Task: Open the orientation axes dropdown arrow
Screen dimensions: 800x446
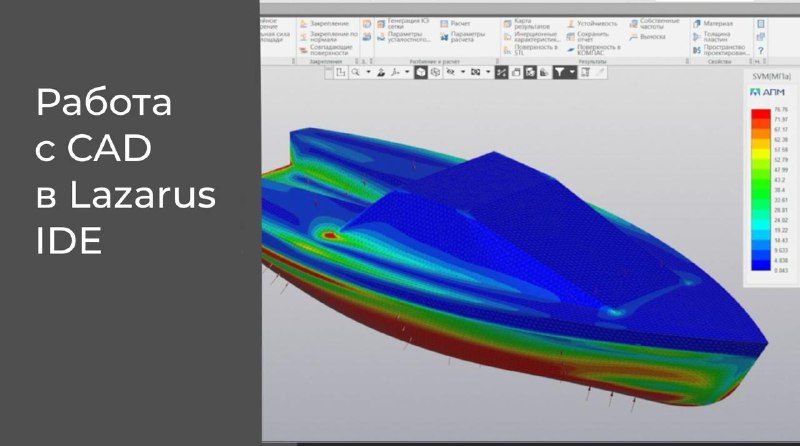Action: click(407, 72)
